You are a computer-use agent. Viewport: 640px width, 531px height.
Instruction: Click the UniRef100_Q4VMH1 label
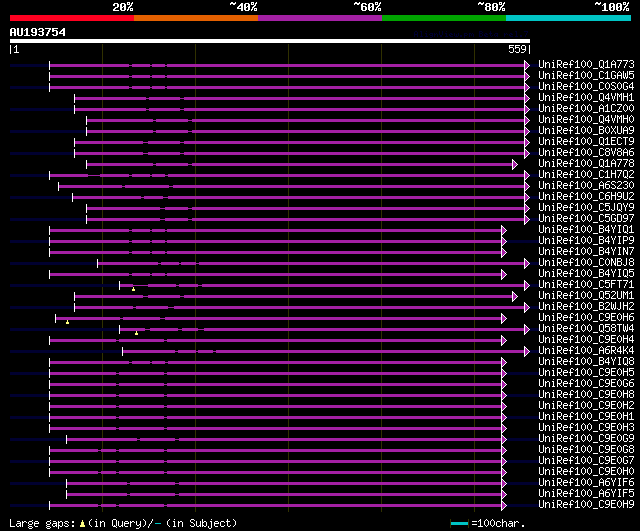(x=586, y=98)
